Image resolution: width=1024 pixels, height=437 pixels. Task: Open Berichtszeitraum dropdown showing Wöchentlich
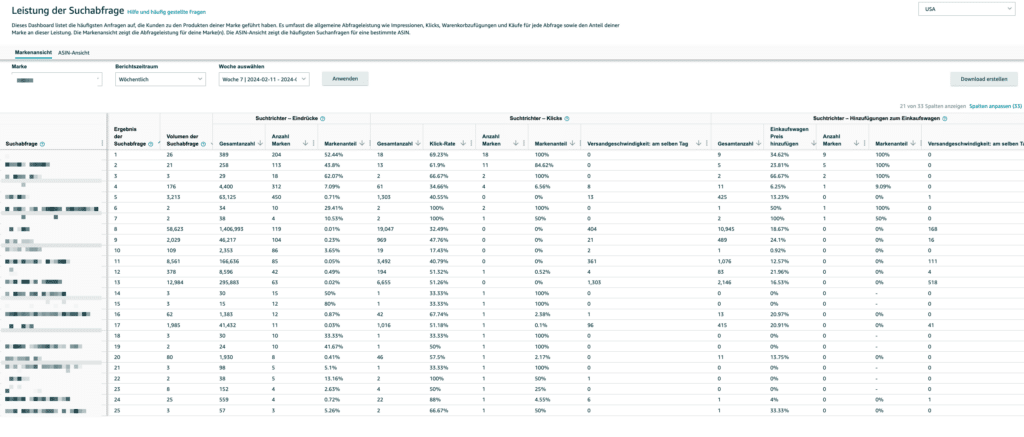(x=160, y=79)
